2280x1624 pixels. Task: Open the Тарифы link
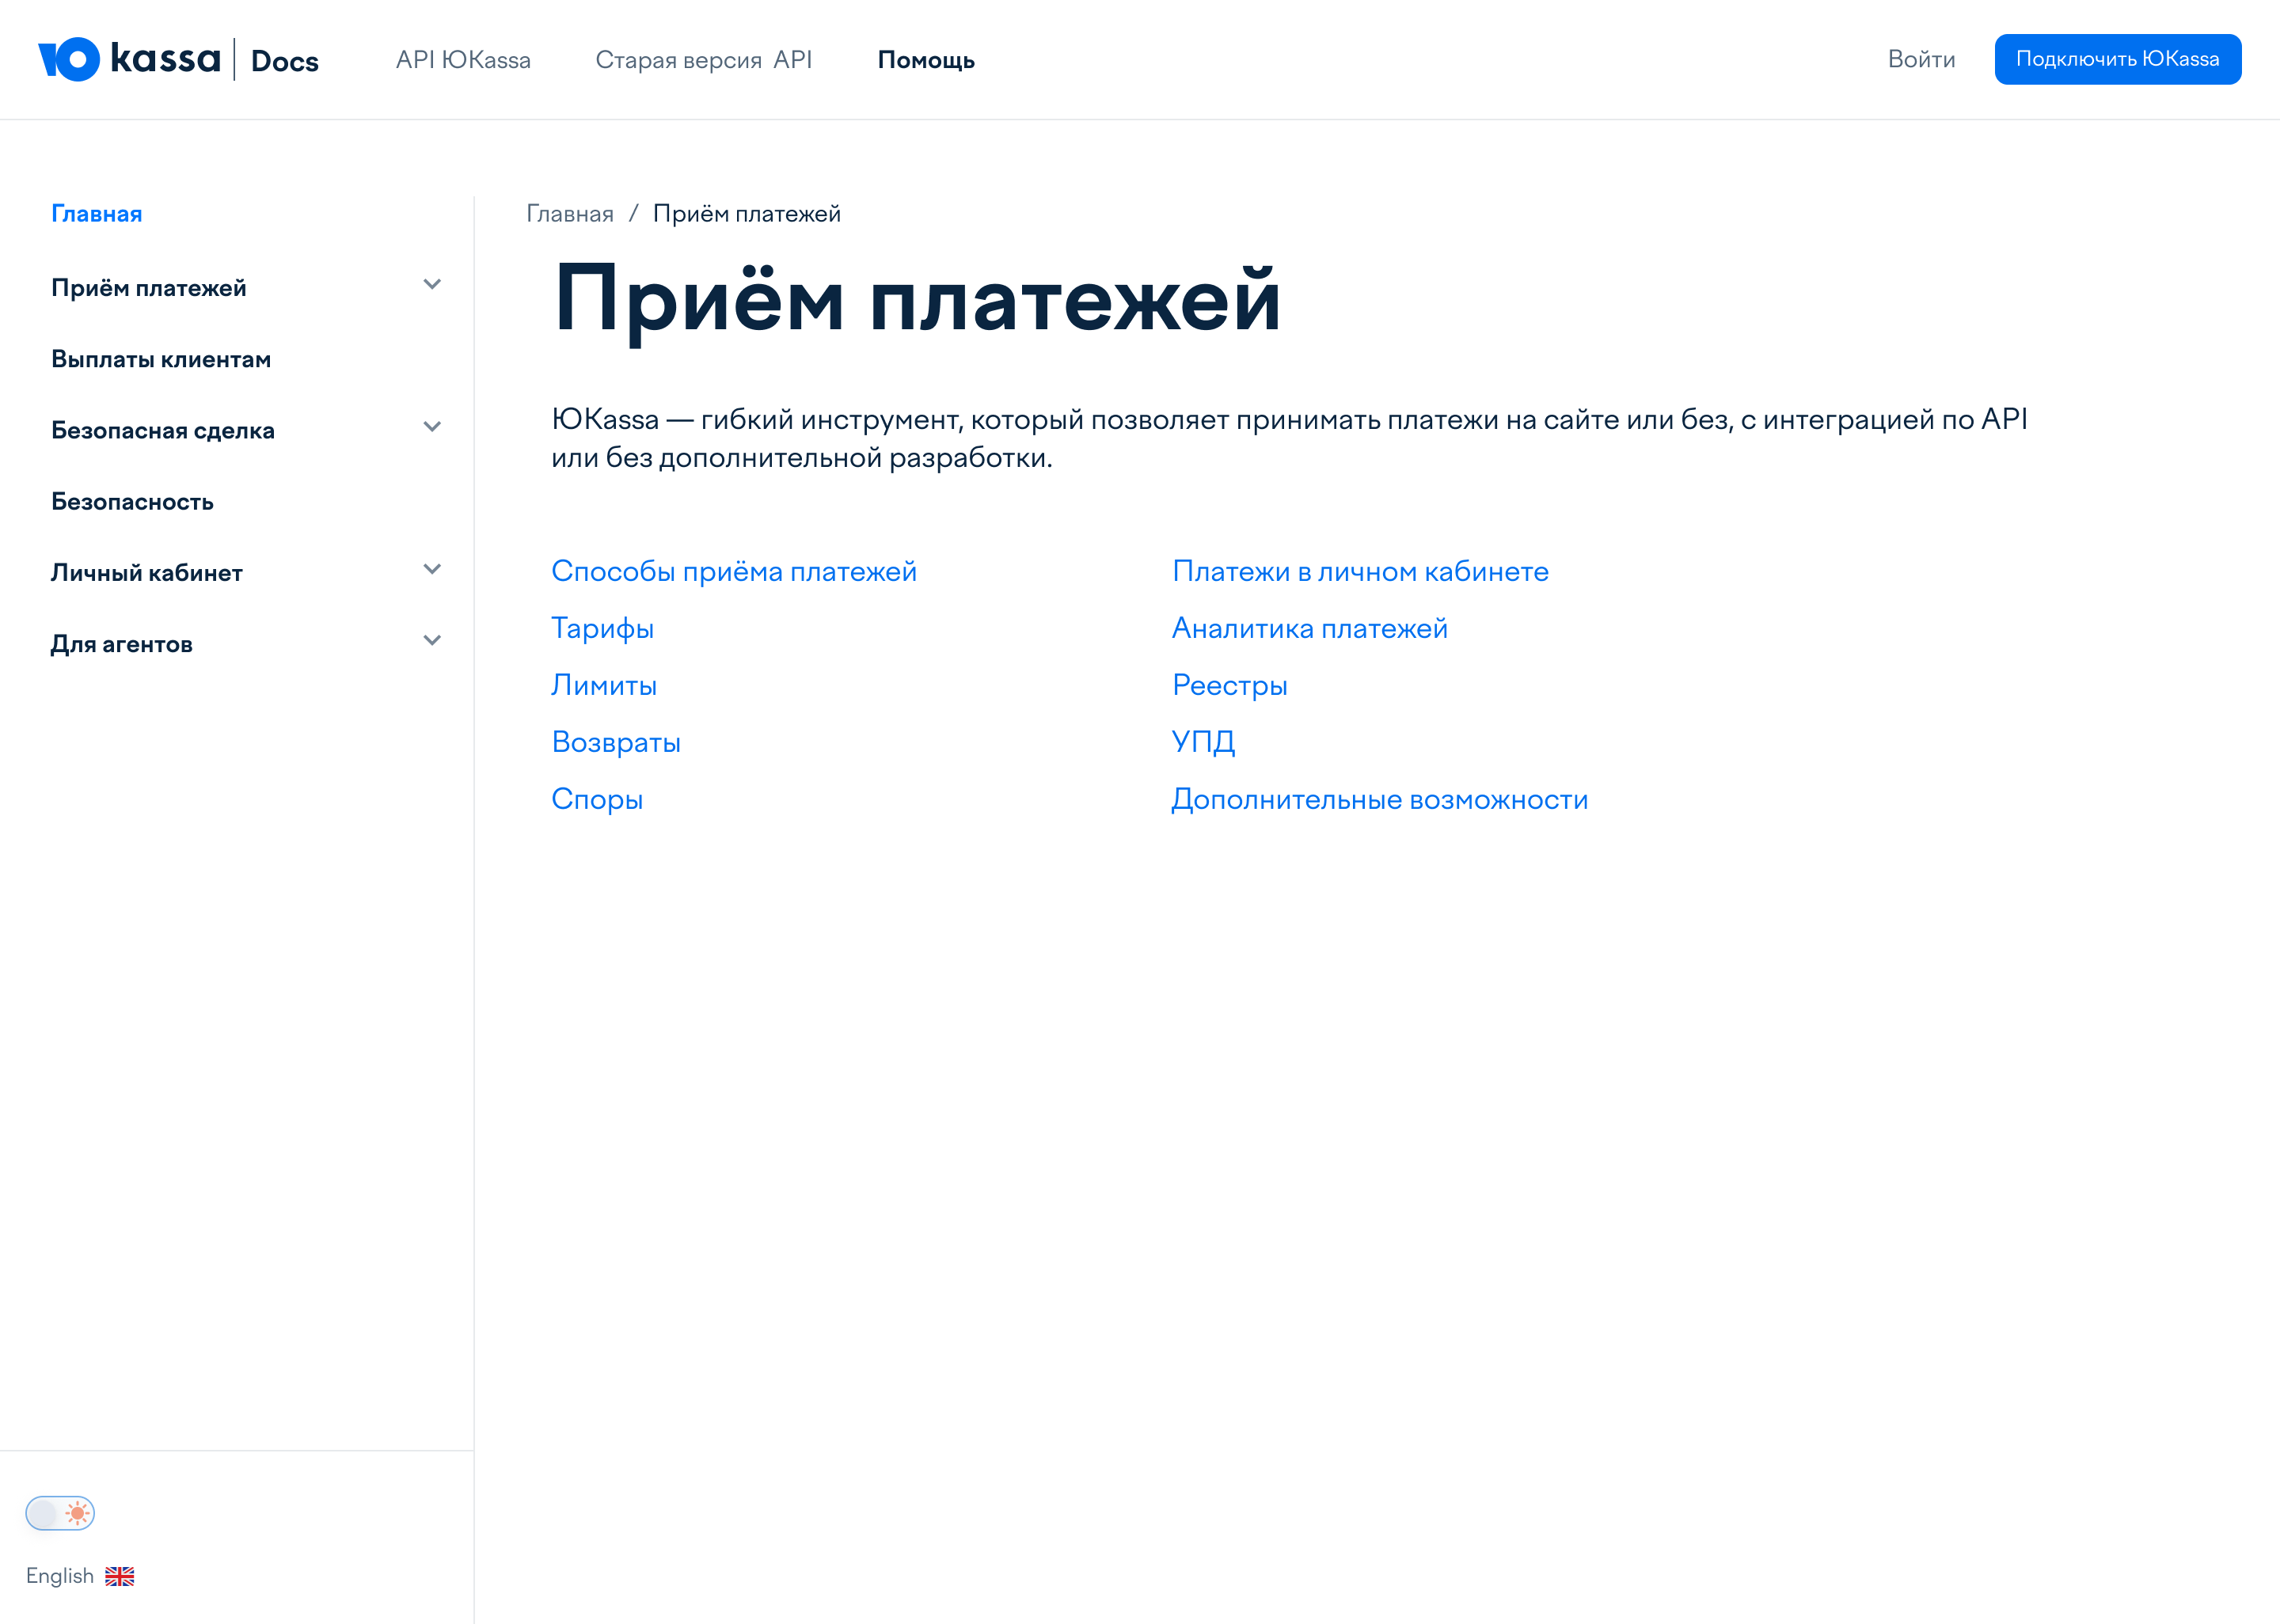(603, 628)
